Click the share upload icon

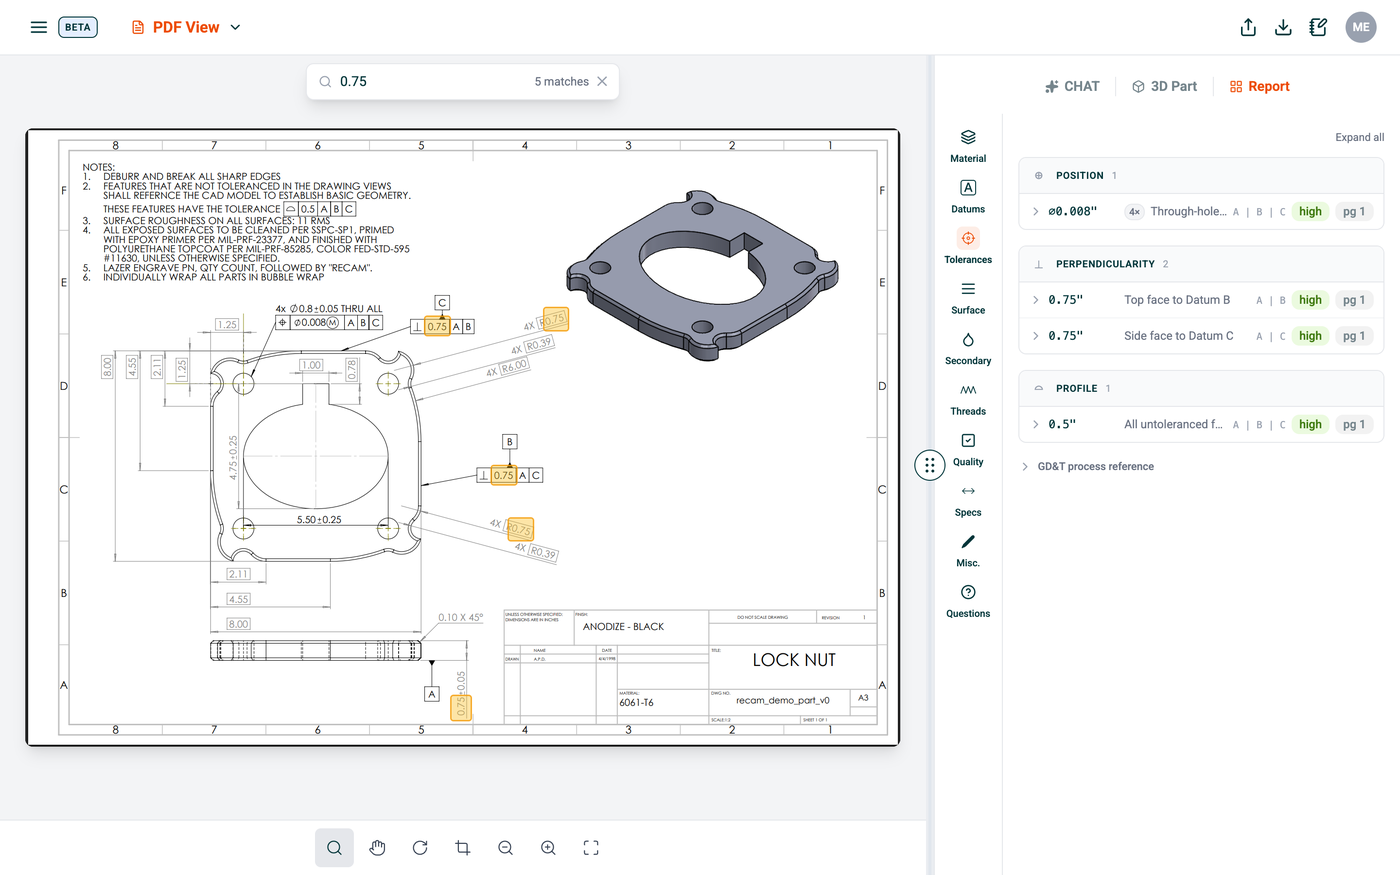(x=1248, y=27)
